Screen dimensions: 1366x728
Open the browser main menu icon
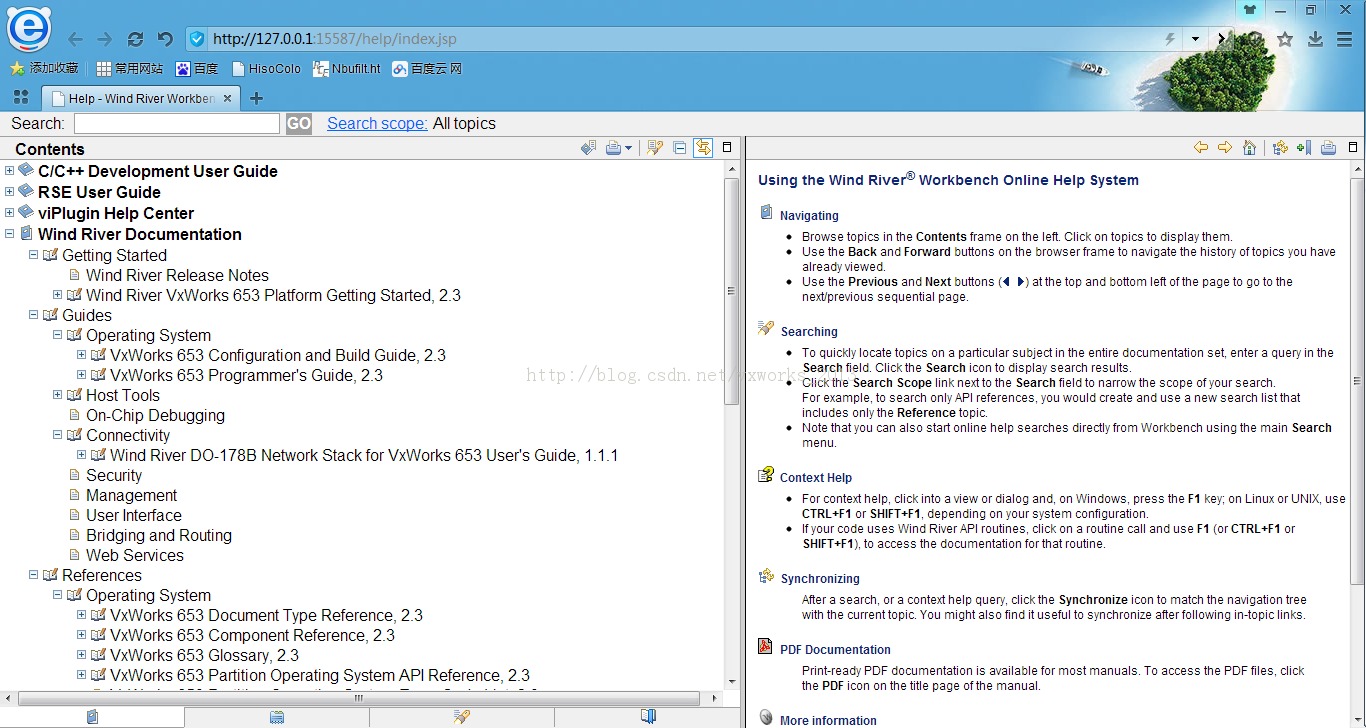1345,39
